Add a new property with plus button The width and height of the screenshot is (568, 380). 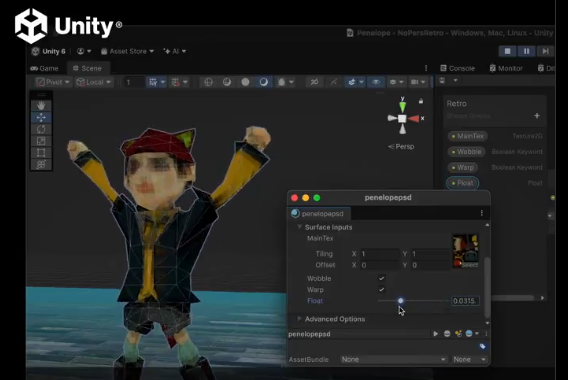[x=537, y=116]
